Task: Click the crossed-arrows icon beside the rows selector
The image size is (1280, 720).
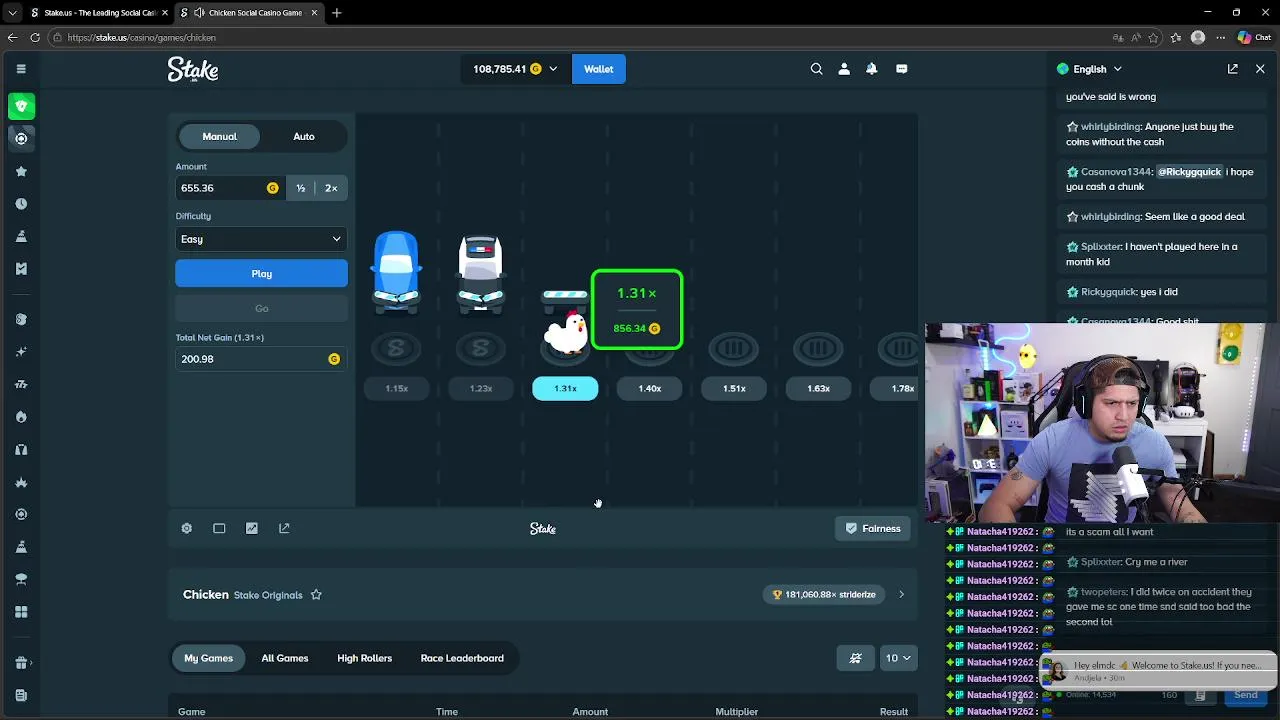Action: 856,658
